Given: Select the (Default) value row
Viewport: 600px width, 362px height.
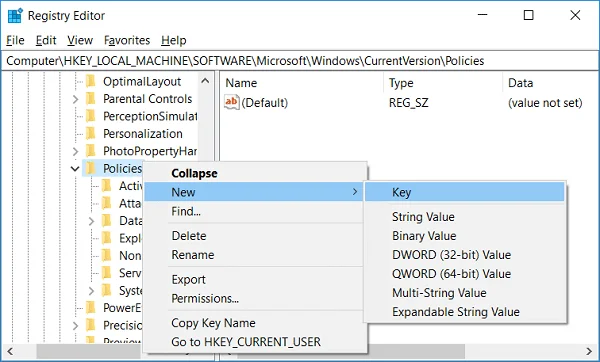Looking at the screenshot, I should (410, 103).
